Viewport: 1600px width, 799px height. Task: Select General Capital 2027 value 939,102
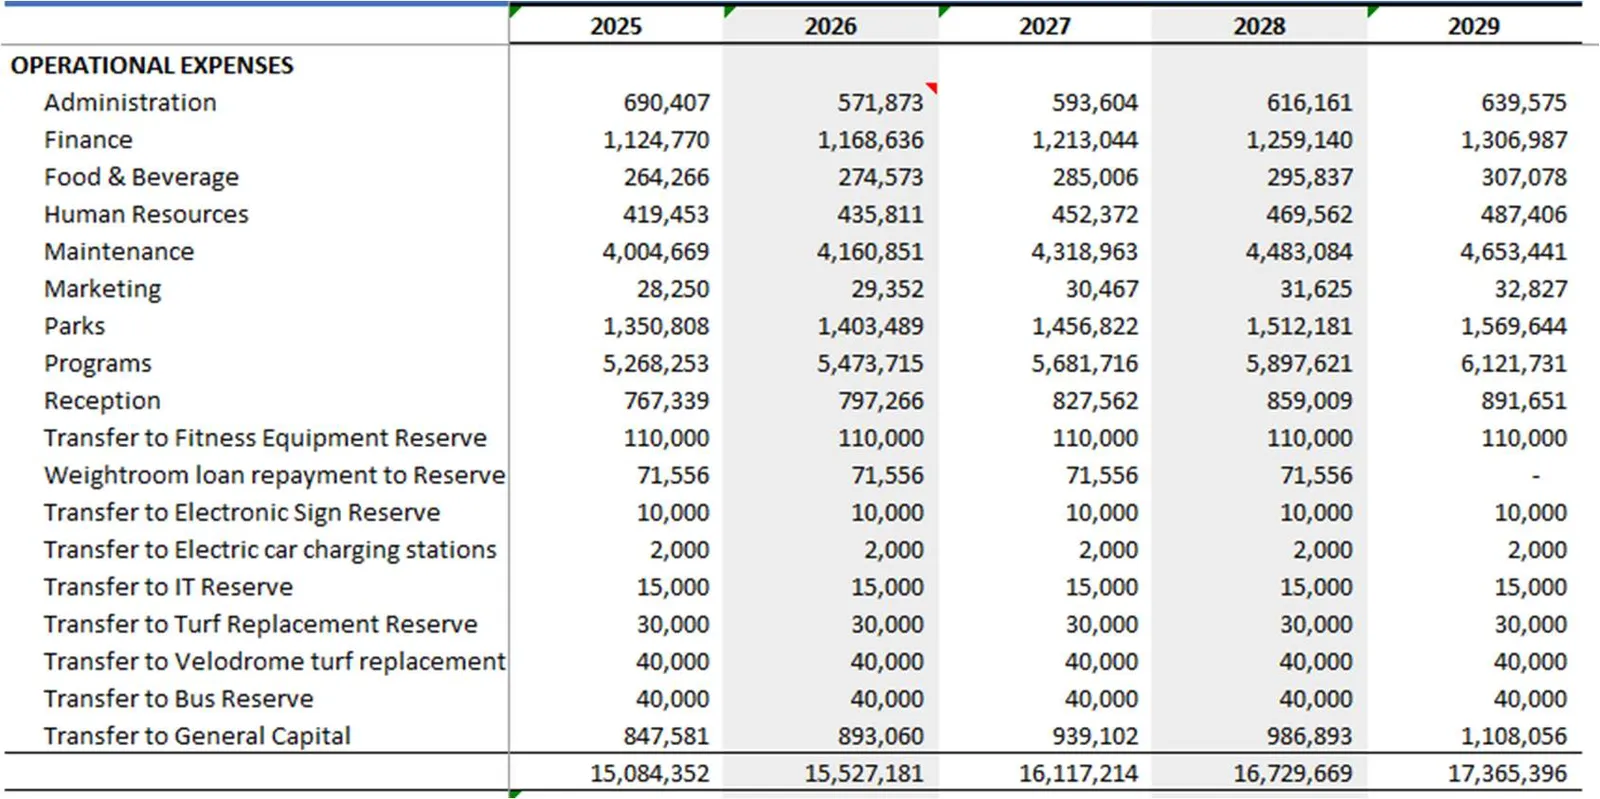[1094, 736]
